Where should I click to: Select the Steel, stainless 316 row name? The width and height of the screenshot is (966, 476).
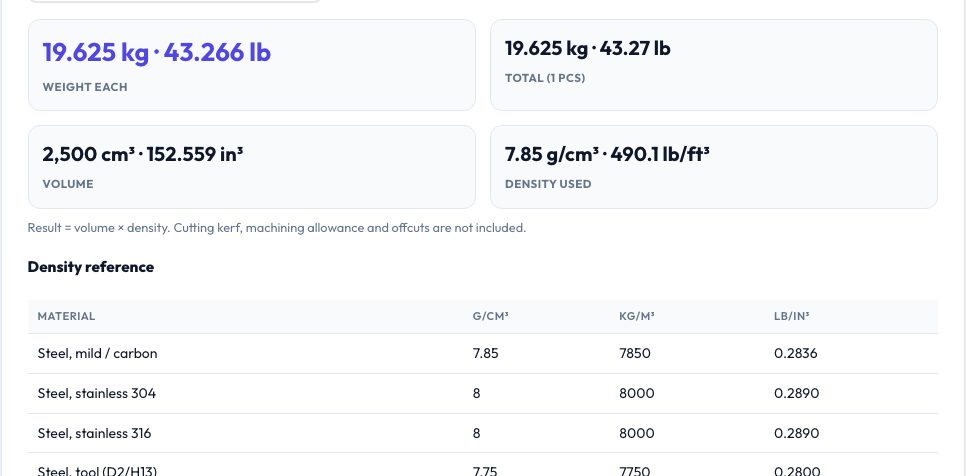click(x=94, y=433)
